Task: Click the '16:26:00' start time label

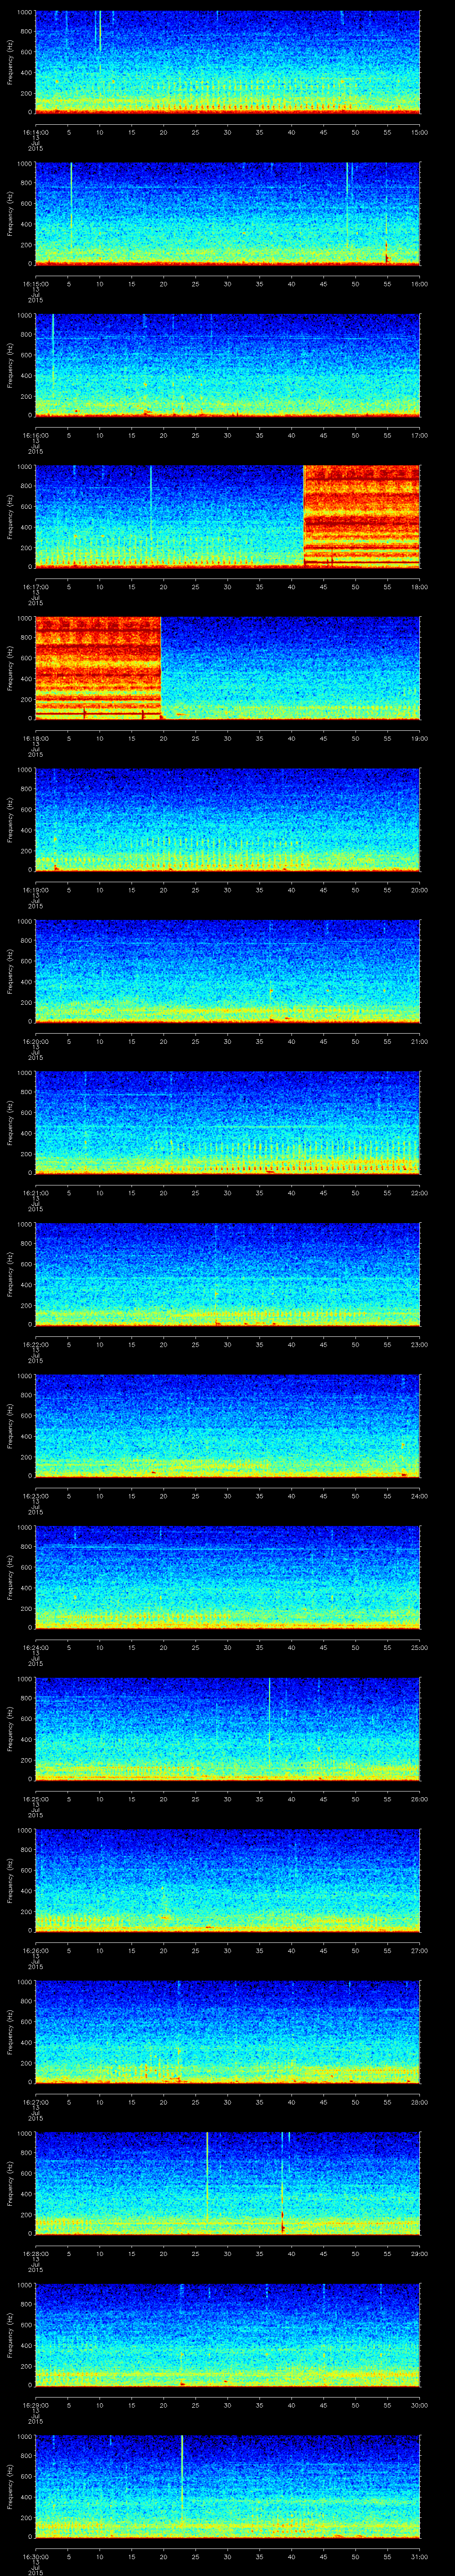Action: pos(35,1950)
